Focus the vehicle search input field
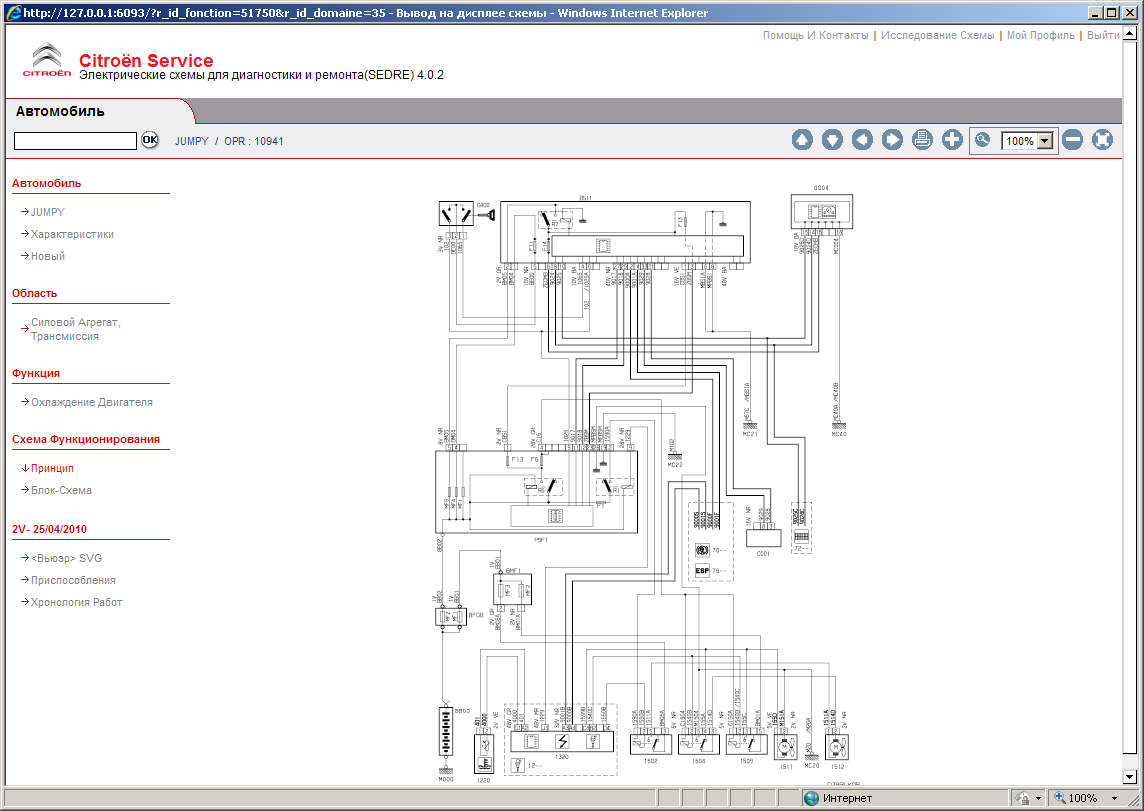The image size is (1144, 811). 75,141
